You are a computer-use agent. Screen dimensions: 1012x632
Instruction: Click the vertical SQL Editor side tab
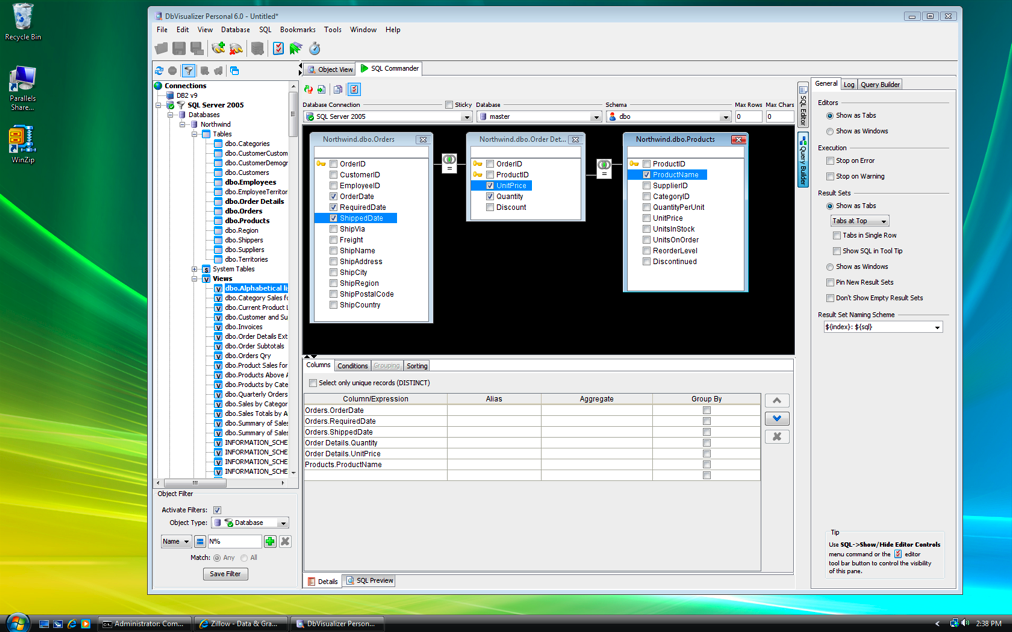[803, 105]
